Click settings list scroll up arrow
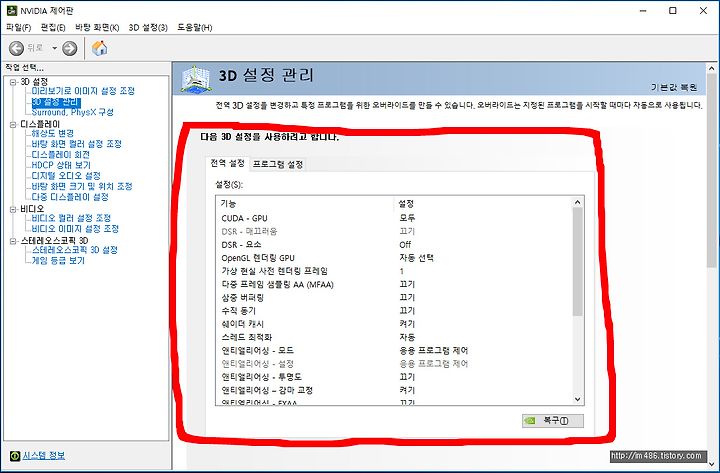Screen dimensions: 720x473 (x=578, y=202)
